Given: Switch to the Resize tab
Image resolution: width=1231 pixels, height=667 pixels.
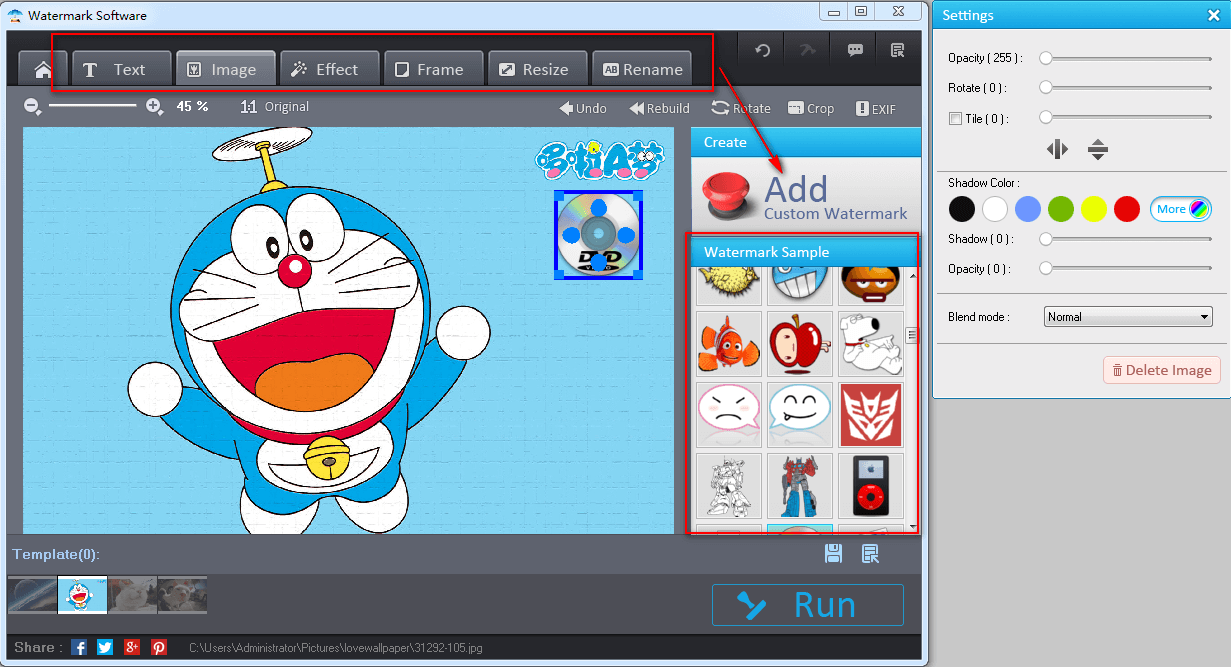Looking at the screenshot, I should (x=537, y=69).
